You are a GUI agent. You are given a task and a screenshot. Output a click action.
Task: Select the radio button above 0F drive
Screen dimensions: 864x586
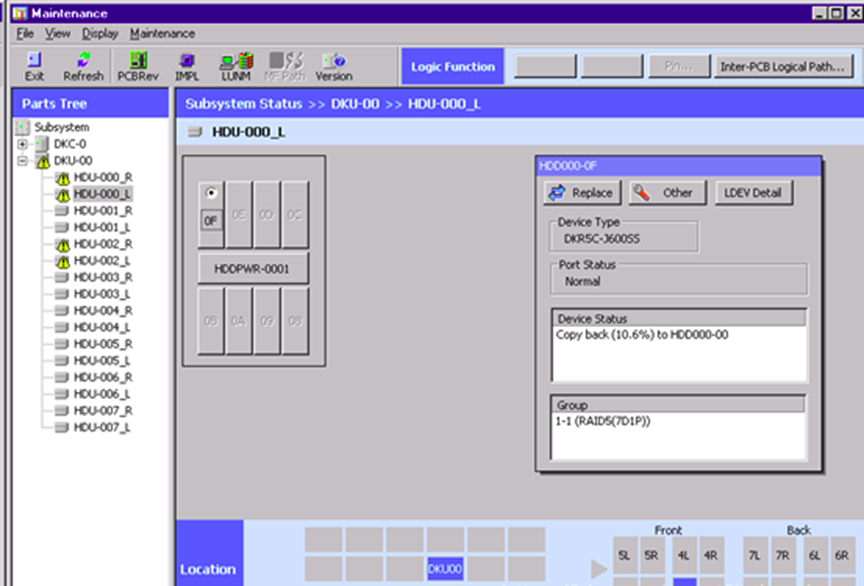210,193
